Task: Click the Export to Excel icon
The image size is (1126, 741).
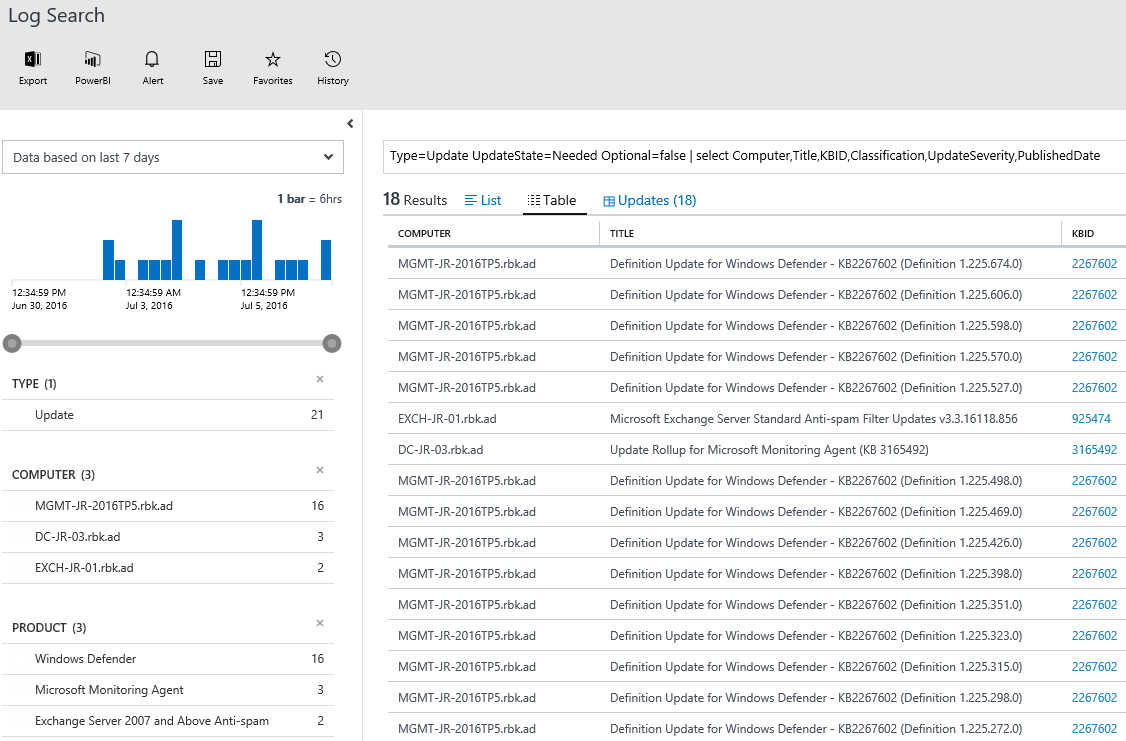Action: 33,60
